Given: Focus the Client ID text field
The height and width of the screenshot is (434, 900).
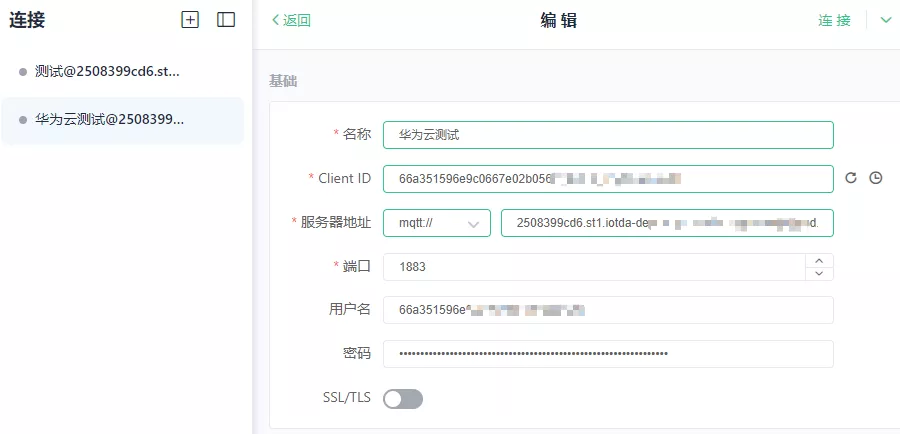Looking at the screenshot, I should click(x=607, y=178).
